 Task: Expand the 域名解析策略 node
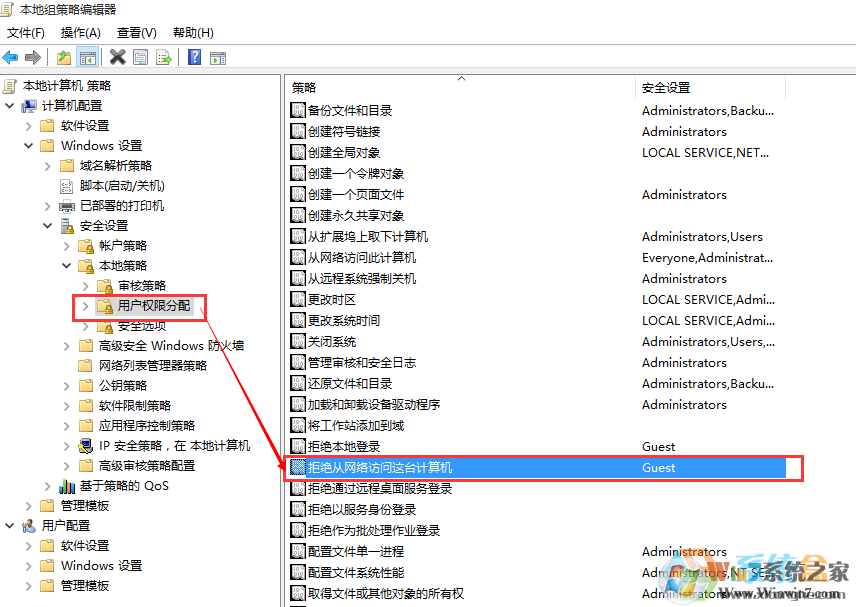tap(47, 166)
